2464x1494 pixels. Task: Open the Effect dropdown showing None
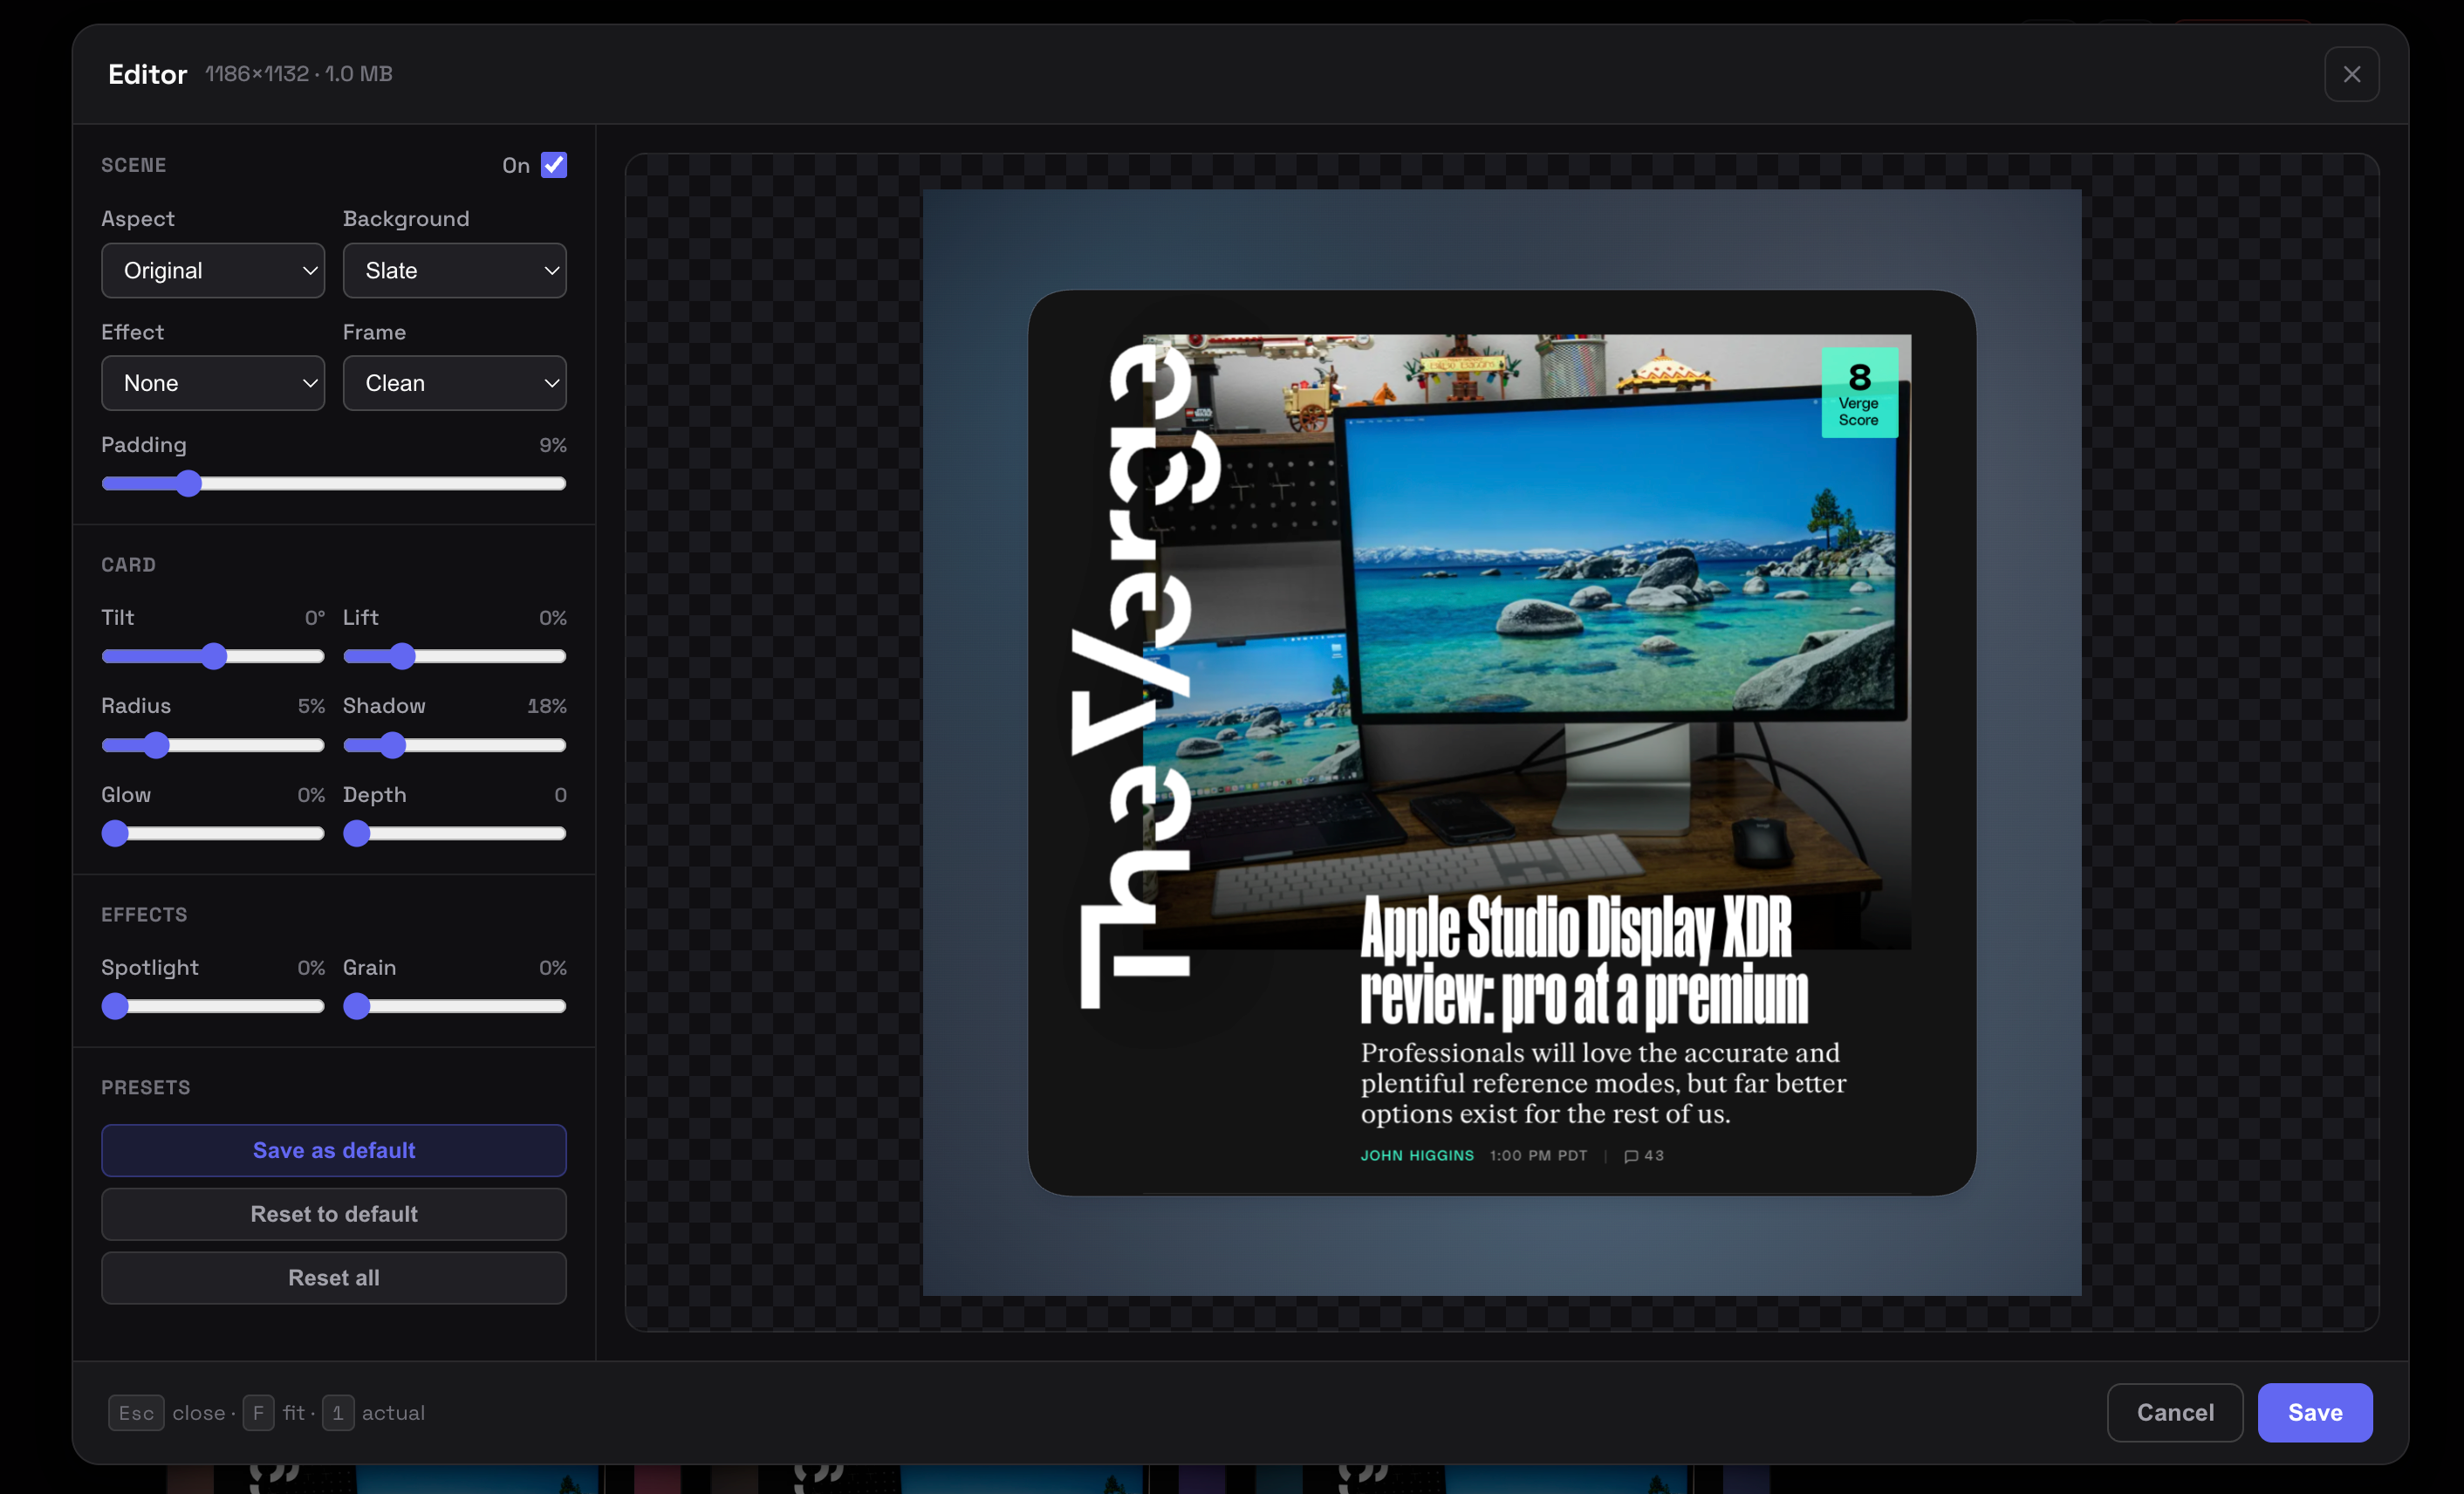click(213, 383)
